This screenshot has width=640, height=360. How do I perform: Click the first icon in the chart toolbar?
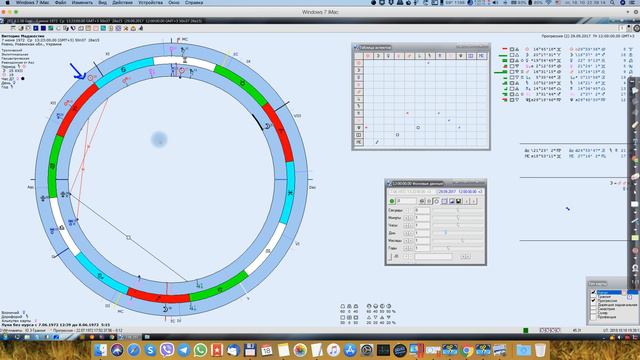pyautogui.click(x=13, y=28)
